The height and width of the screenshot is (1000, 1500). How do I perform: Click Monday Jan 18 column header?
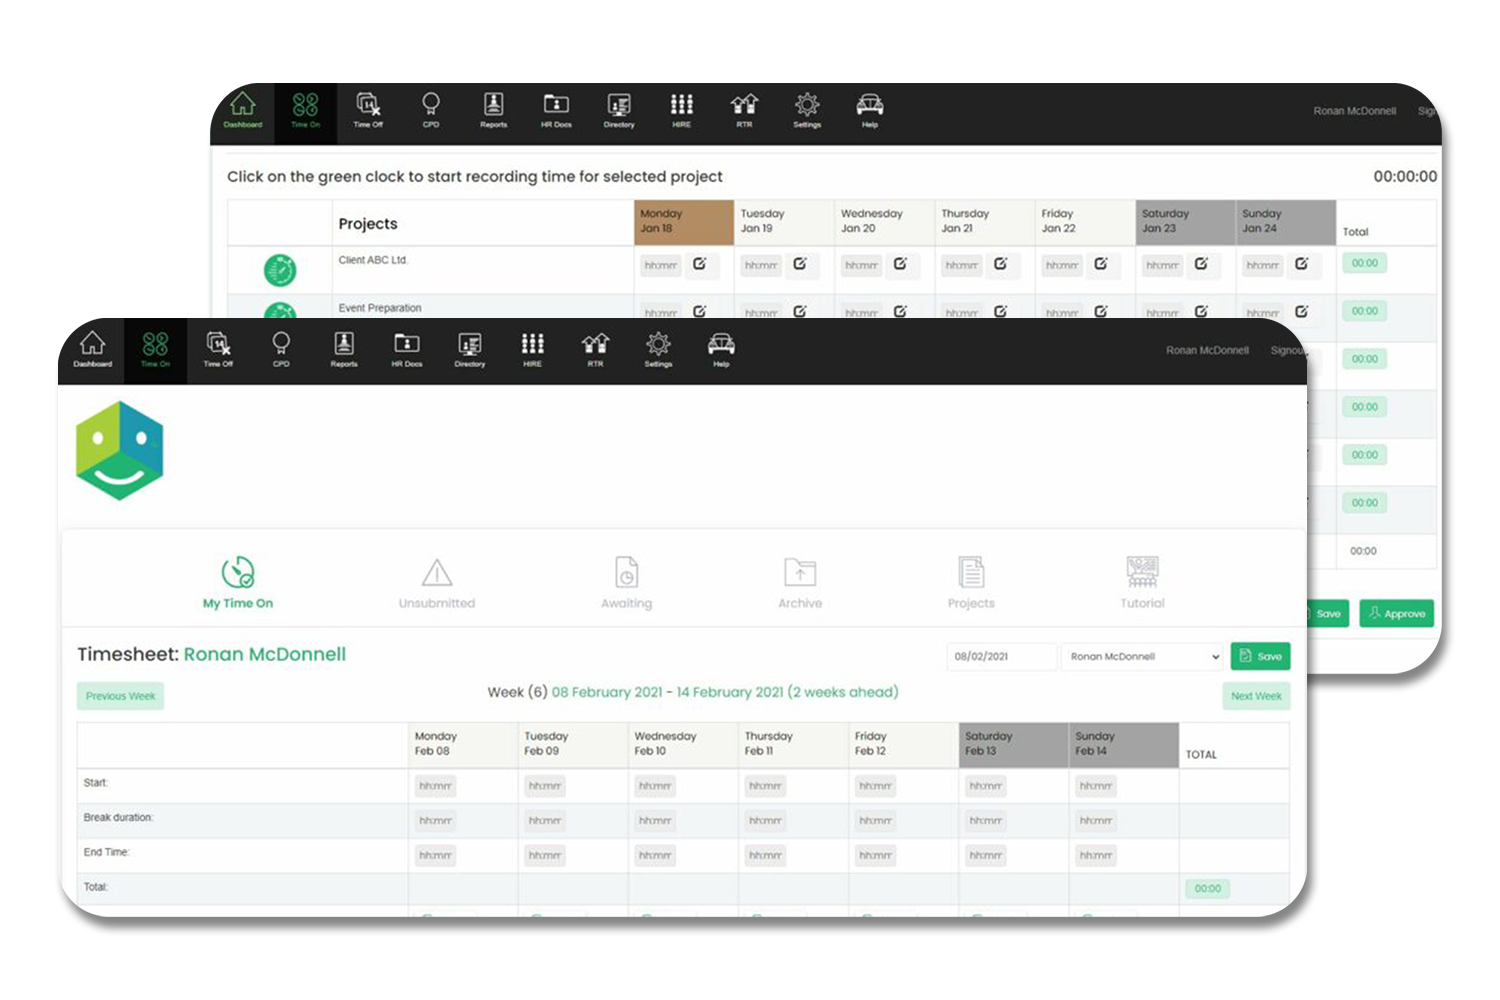click(684, 222)
